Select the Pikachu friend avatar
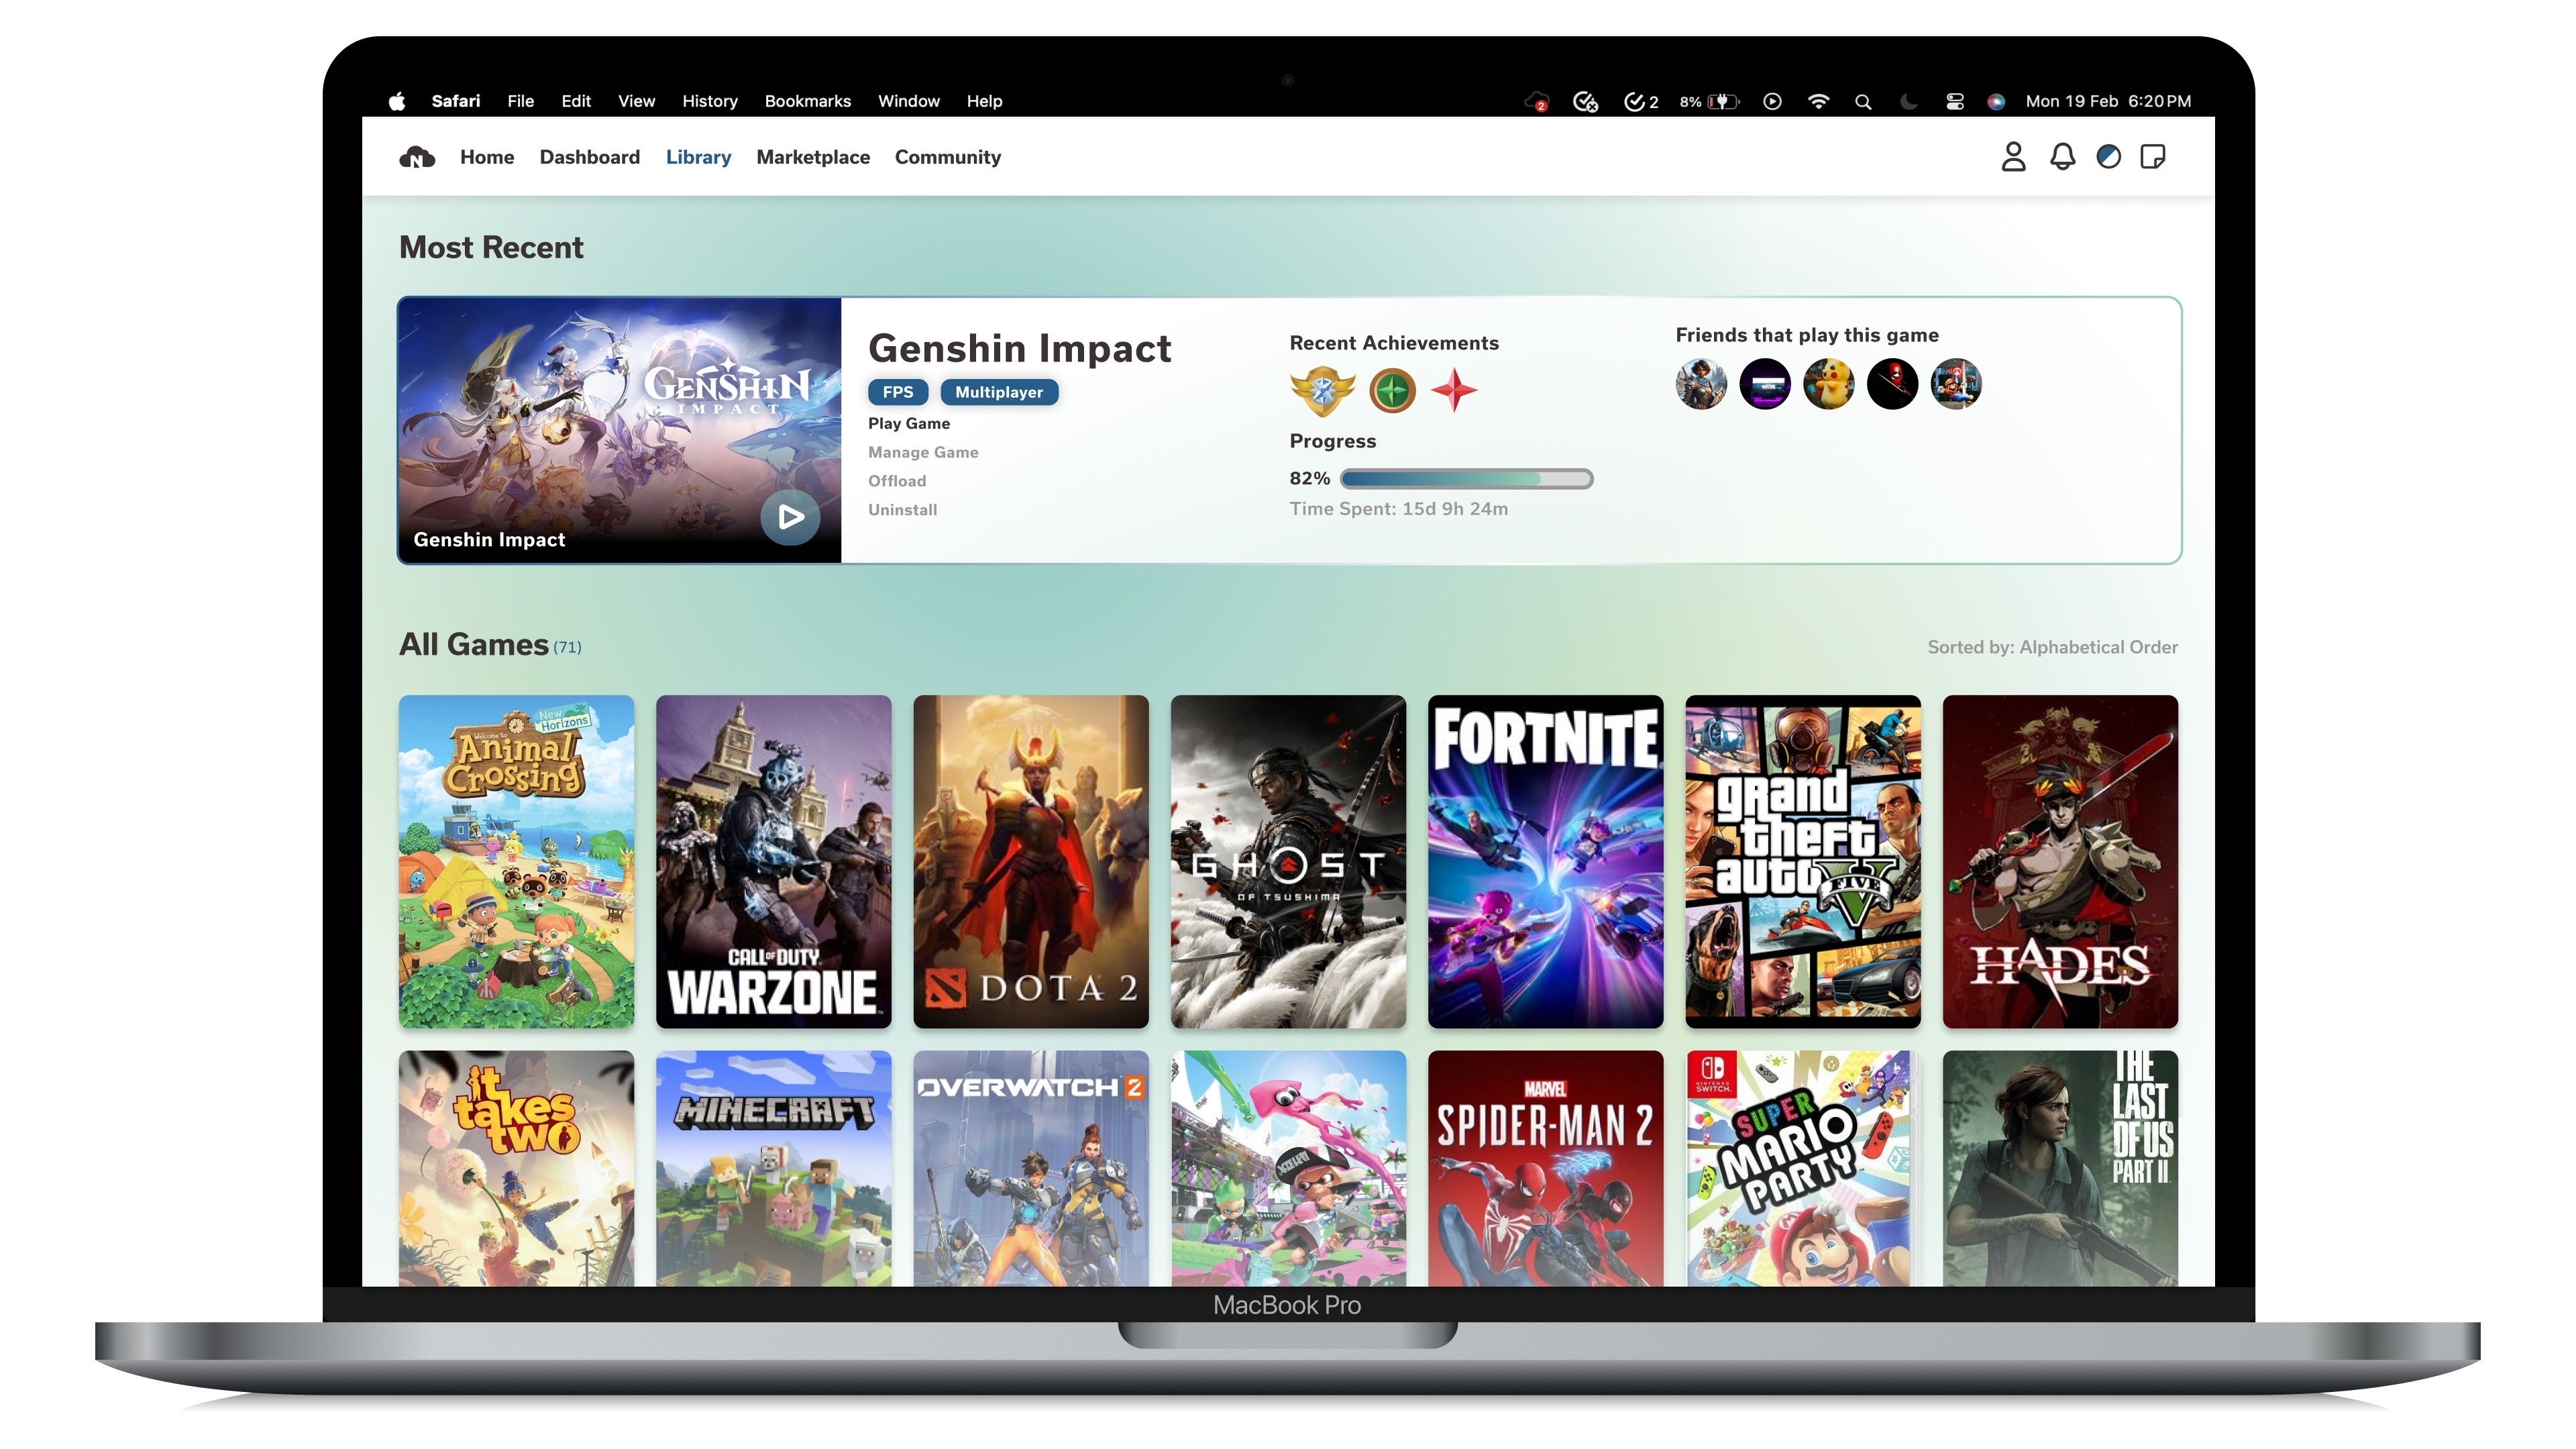The height and width of the screenshot is (1449, 2576). coord(1828,384)
